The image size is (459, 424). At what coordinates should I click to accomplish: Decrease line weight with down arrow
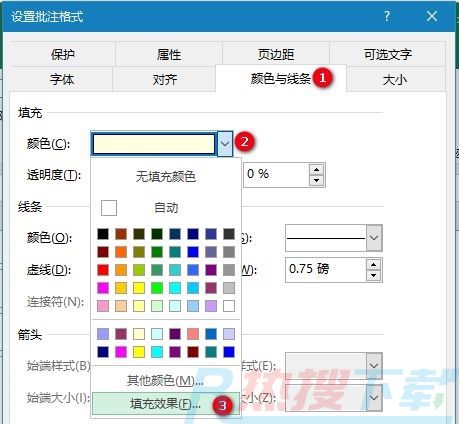[x=373, y=276]
